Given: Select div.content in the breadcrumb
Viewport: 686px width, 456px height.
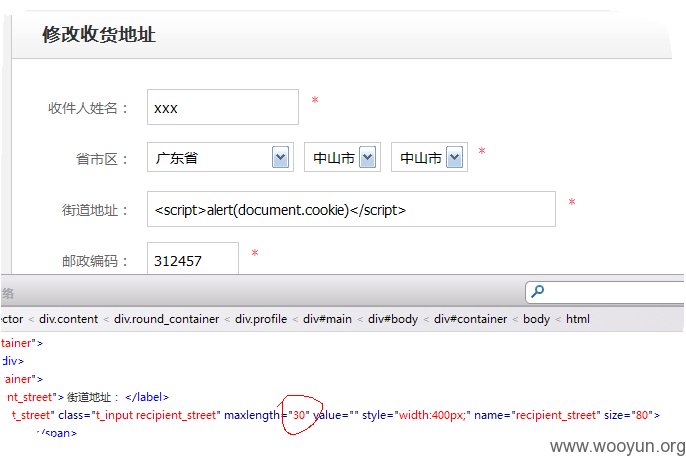Looking at the screenshot, I should coord(68,319).
